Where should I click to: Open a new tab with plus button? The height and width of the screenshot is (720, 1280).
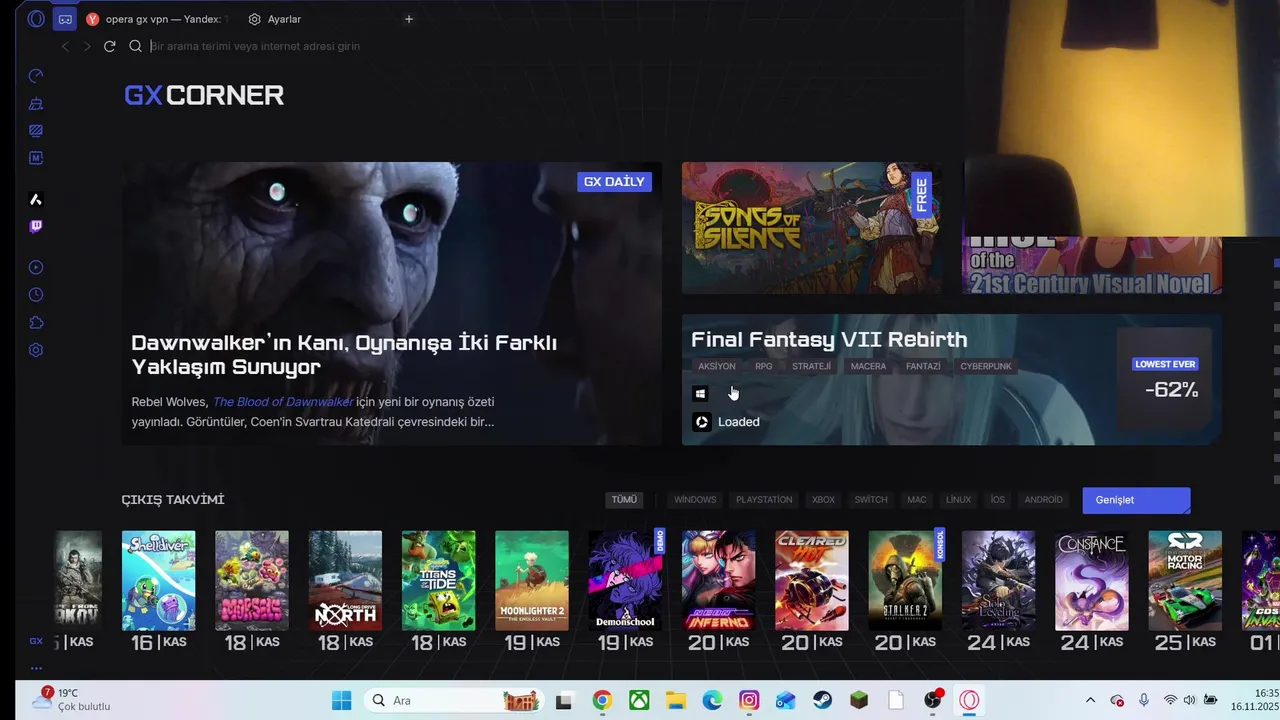(x=408, y=19)
